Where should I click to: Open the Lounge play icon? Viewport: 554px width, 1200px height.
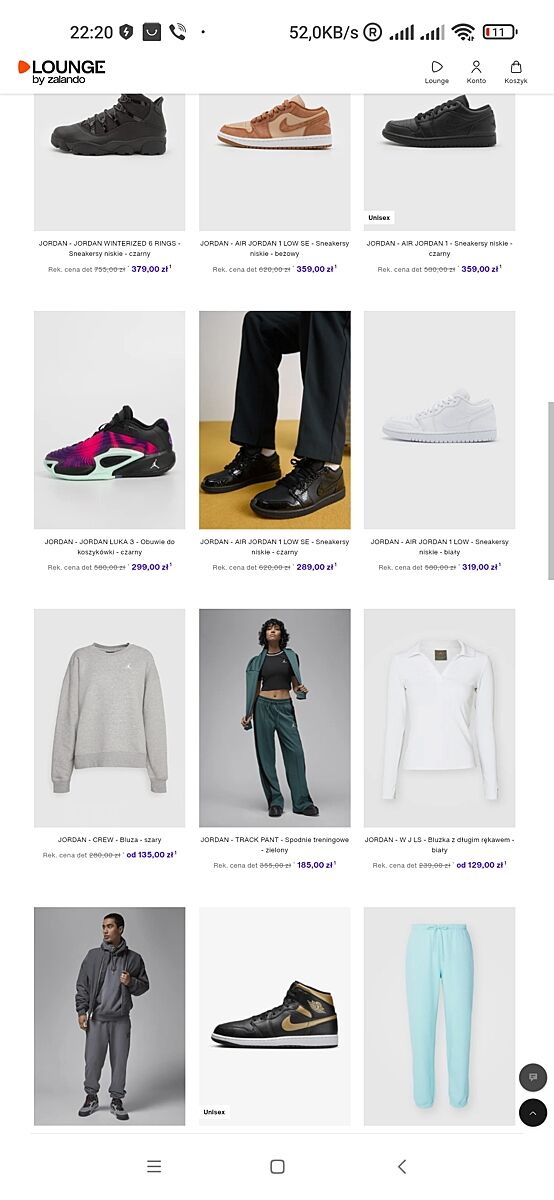pyautogui.click(x=437, y=67)
